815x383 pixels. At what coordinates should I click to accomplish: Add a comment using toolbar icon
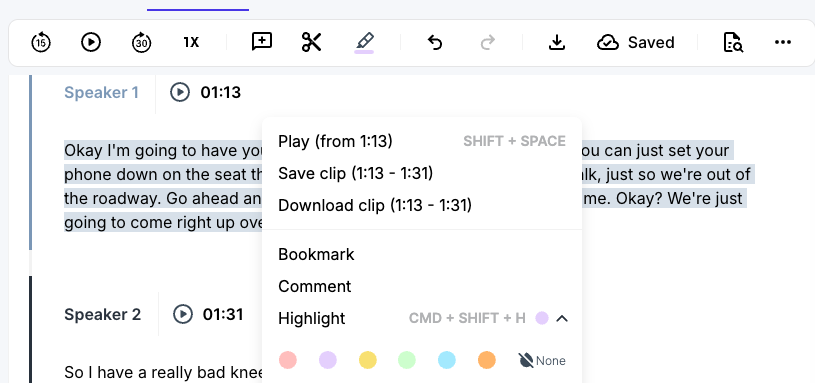(261, 42)
